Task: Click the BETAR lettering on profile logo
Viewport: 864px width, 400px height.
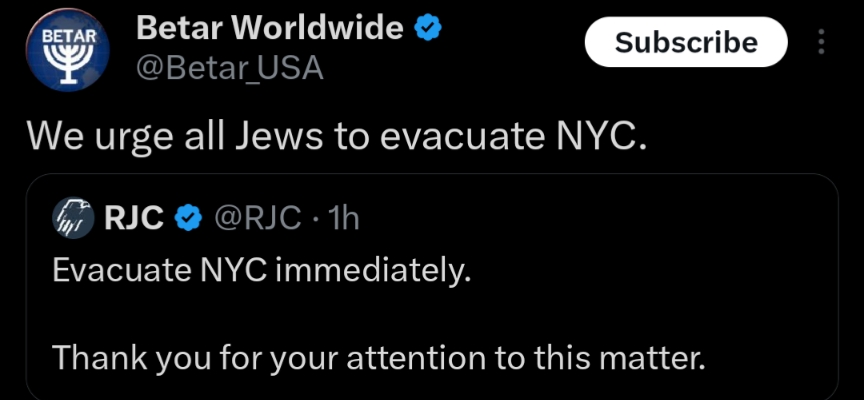Action: (64, 37)
